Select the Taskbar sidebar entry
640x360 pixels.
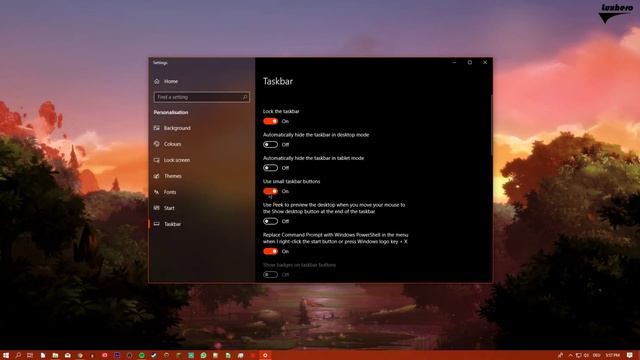point(168,224)
